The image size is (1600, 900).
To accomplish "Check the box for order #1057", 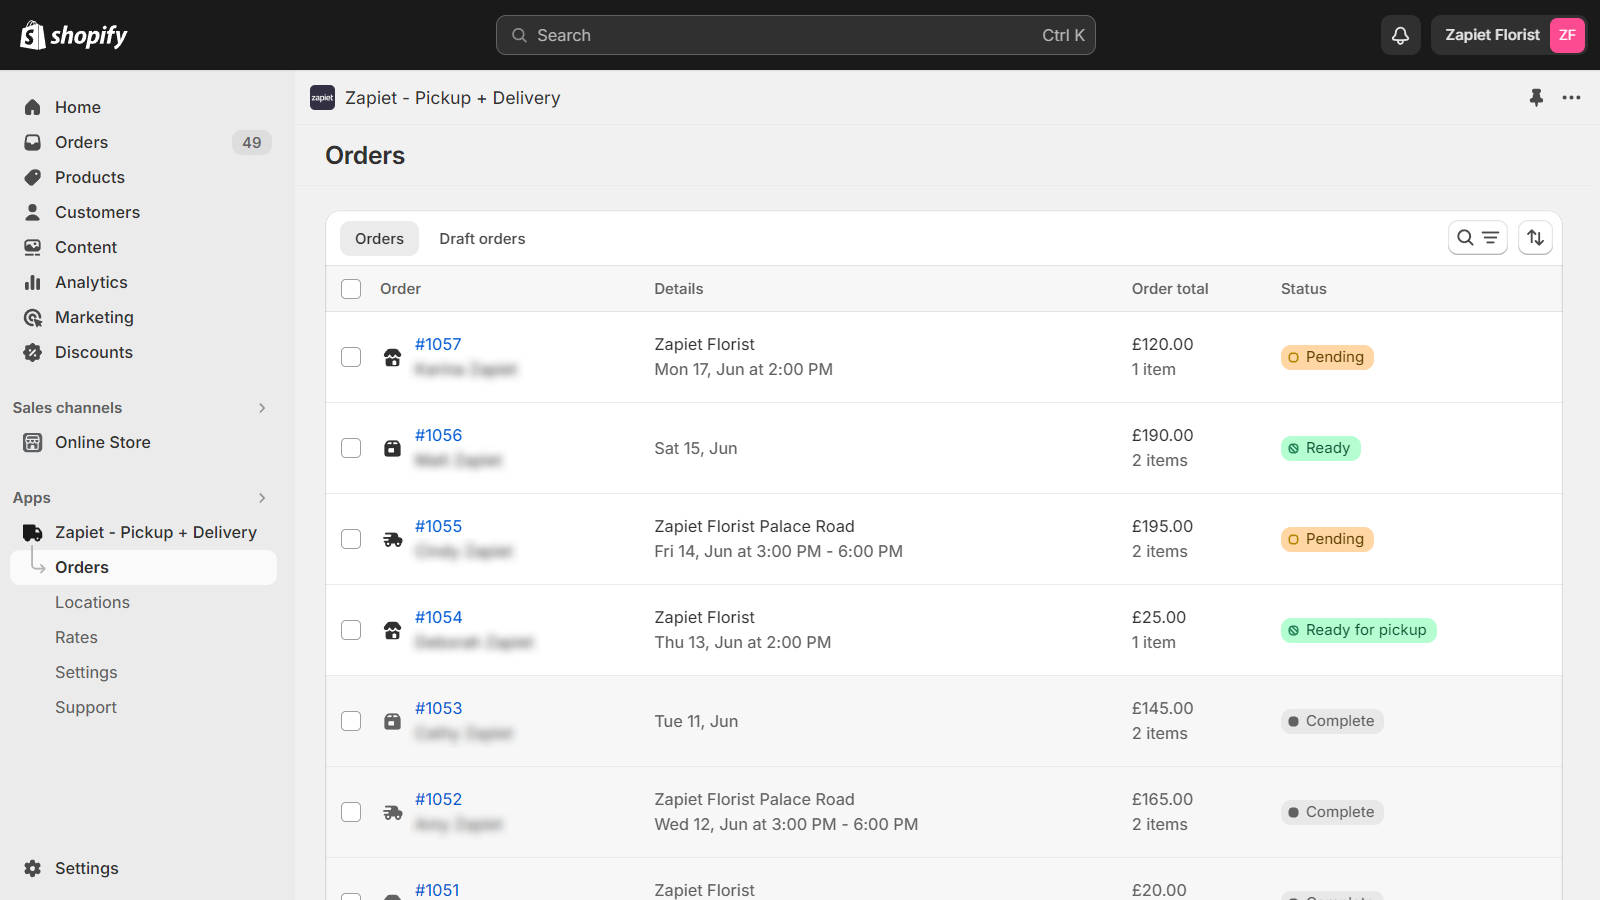I will tap(351, 357).
